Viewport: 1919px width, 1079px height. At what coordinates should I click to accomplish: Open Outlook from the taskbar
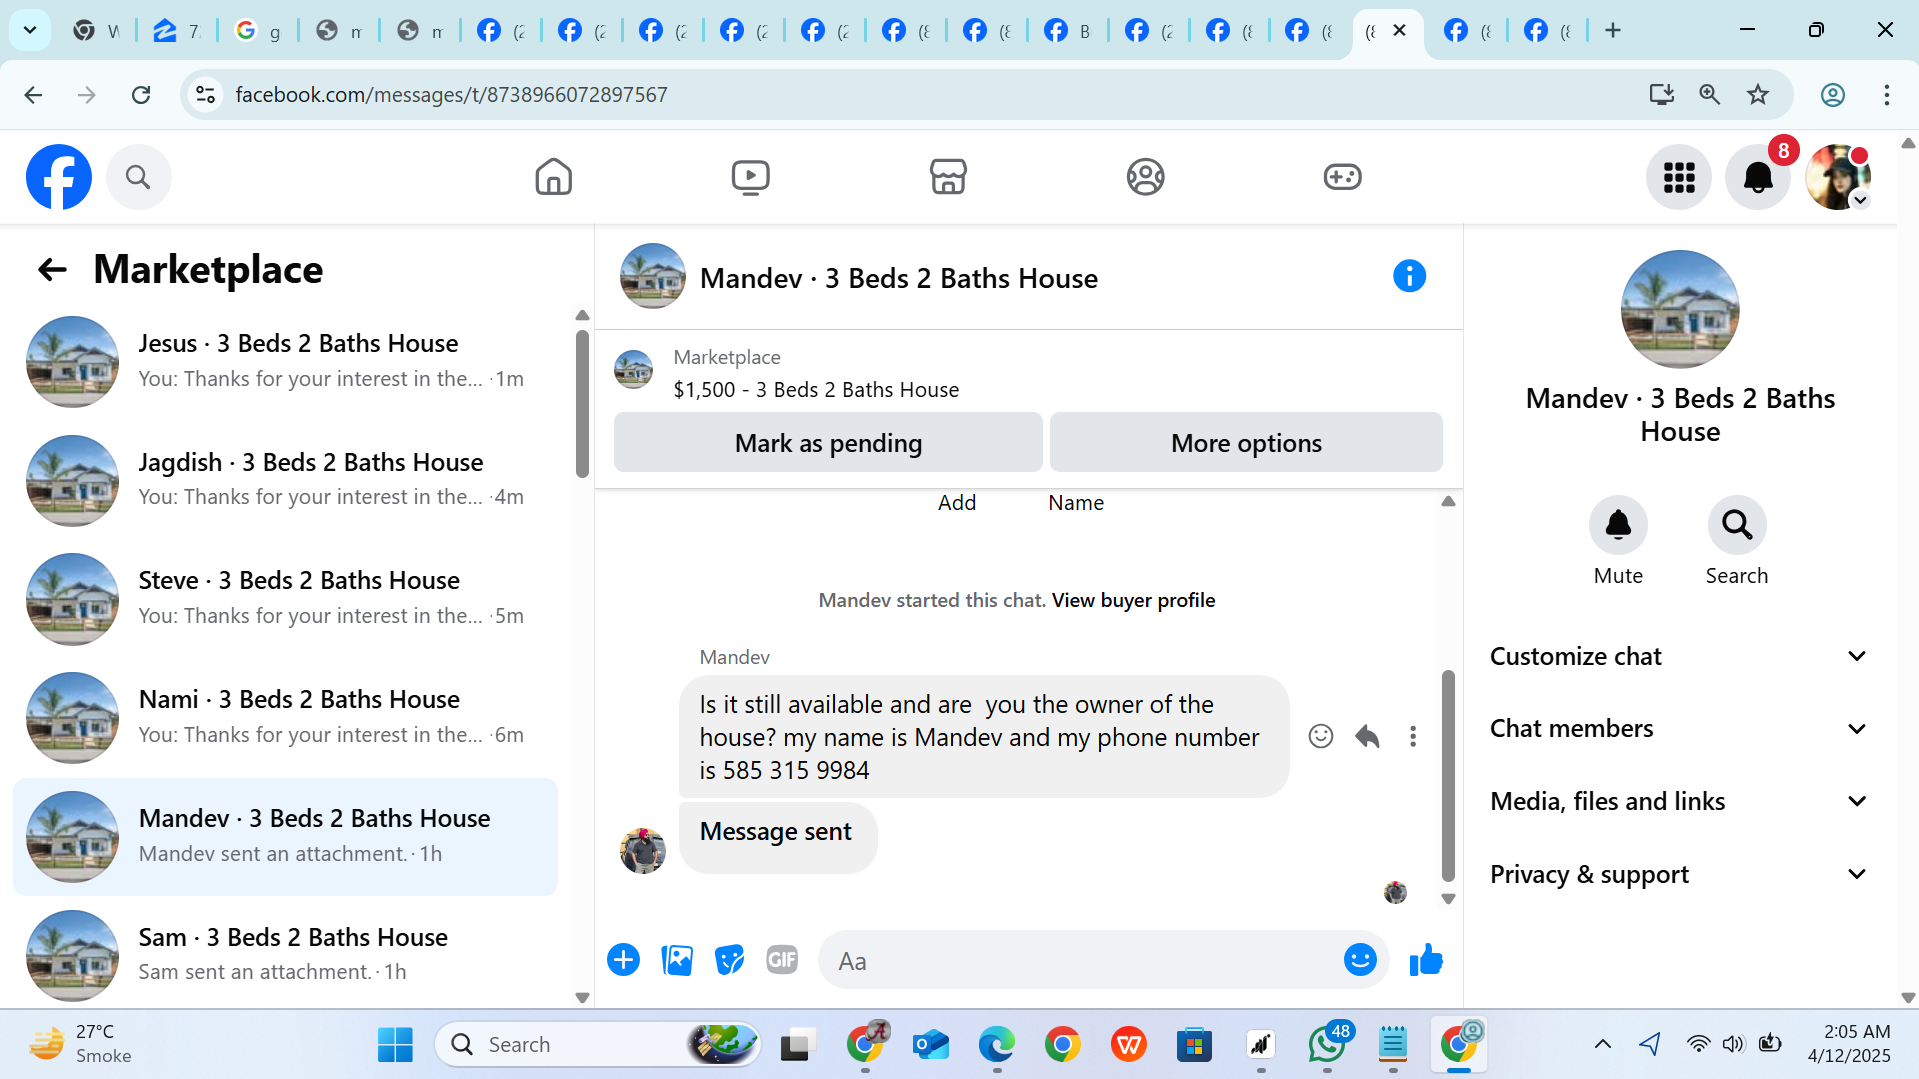point(931,1045)
